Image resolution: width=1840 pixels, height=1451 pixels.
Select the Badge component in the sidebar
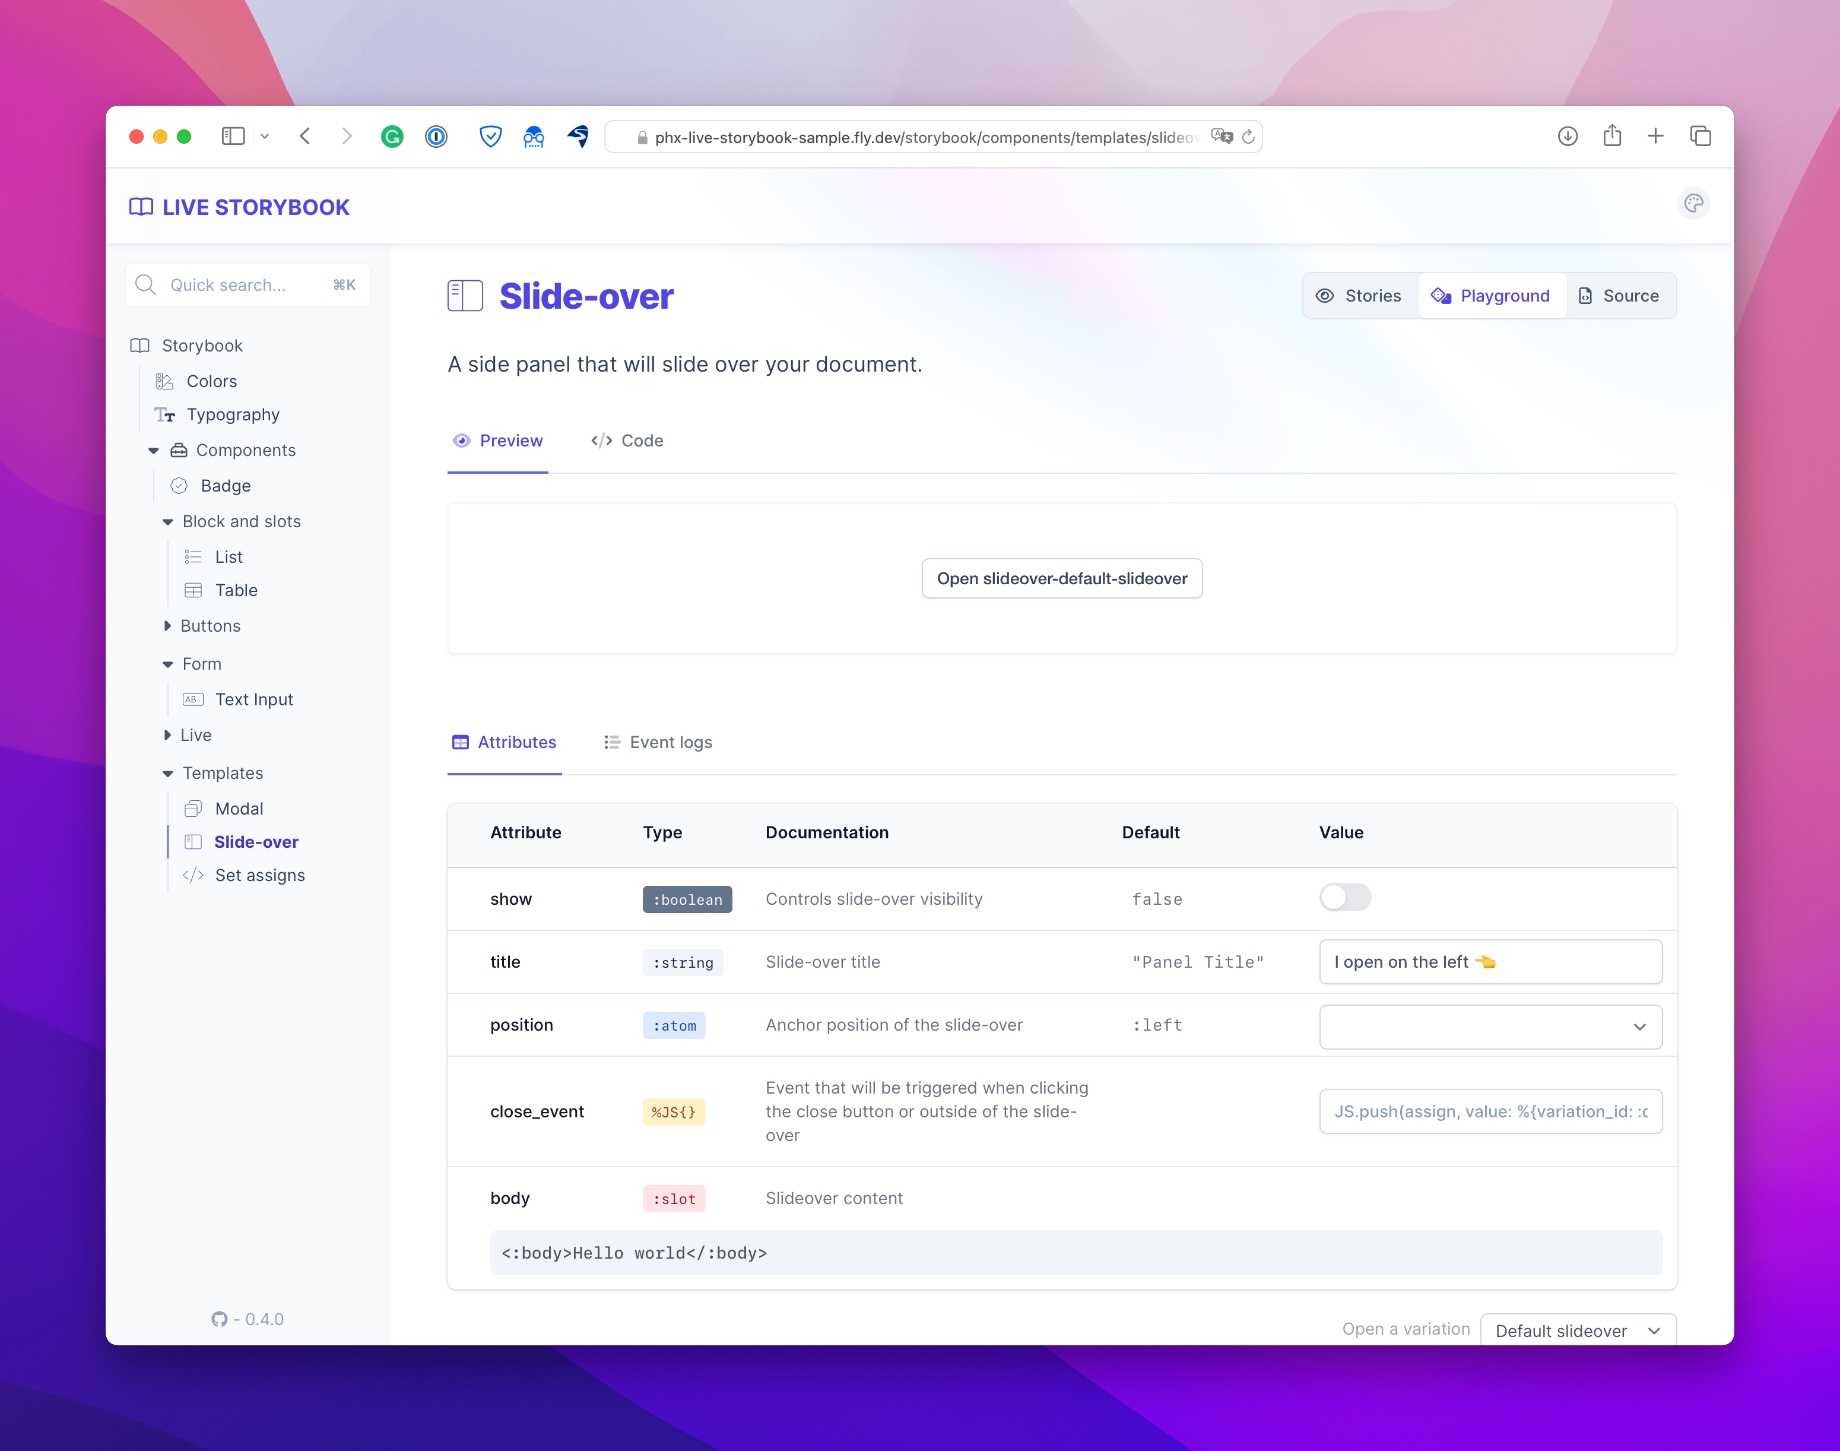225,485
